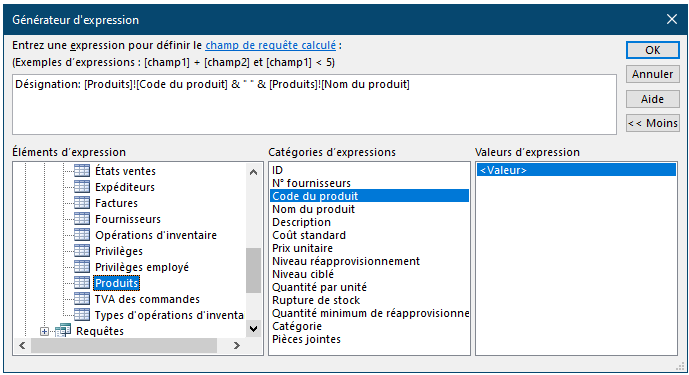Select Prix unitaire in the categories list

pyautogui.click(x=302, y=248)
